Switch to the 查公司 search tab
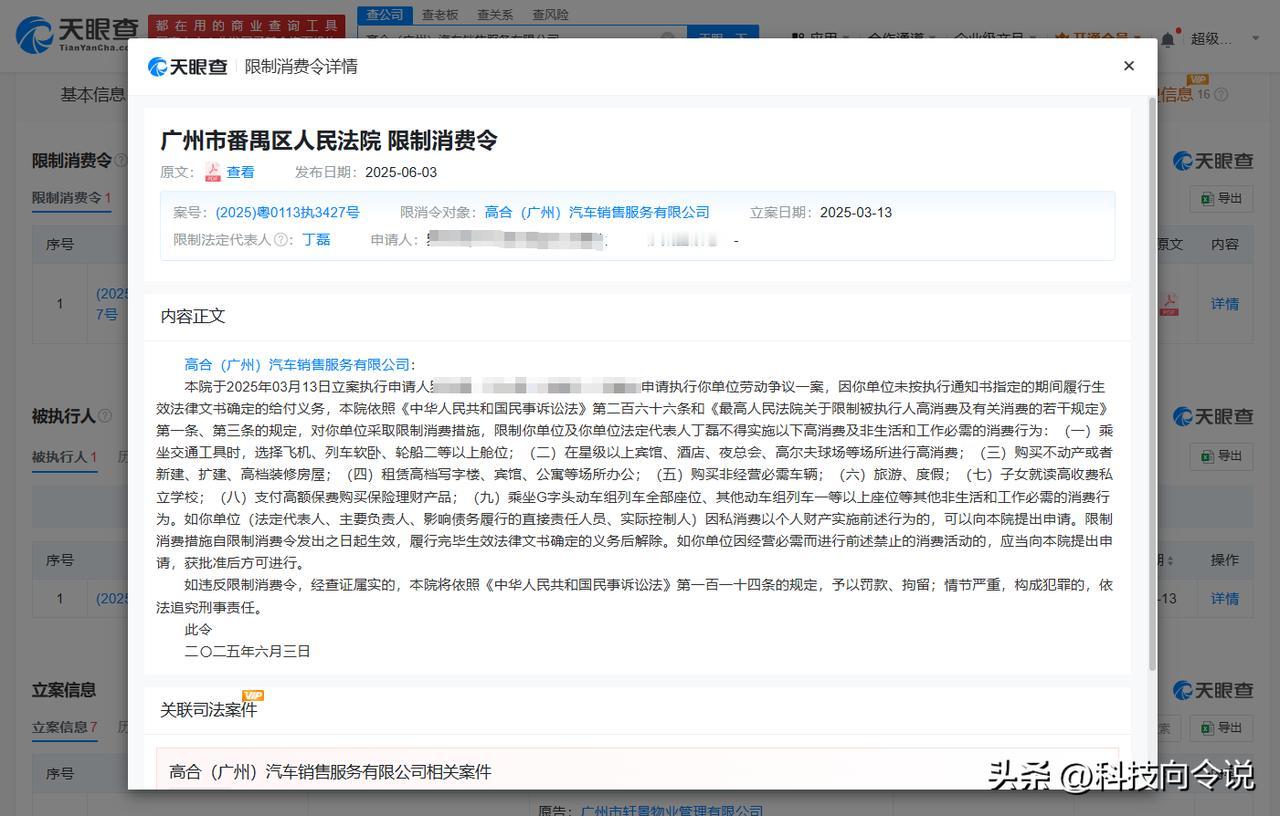 click(384, 15)
